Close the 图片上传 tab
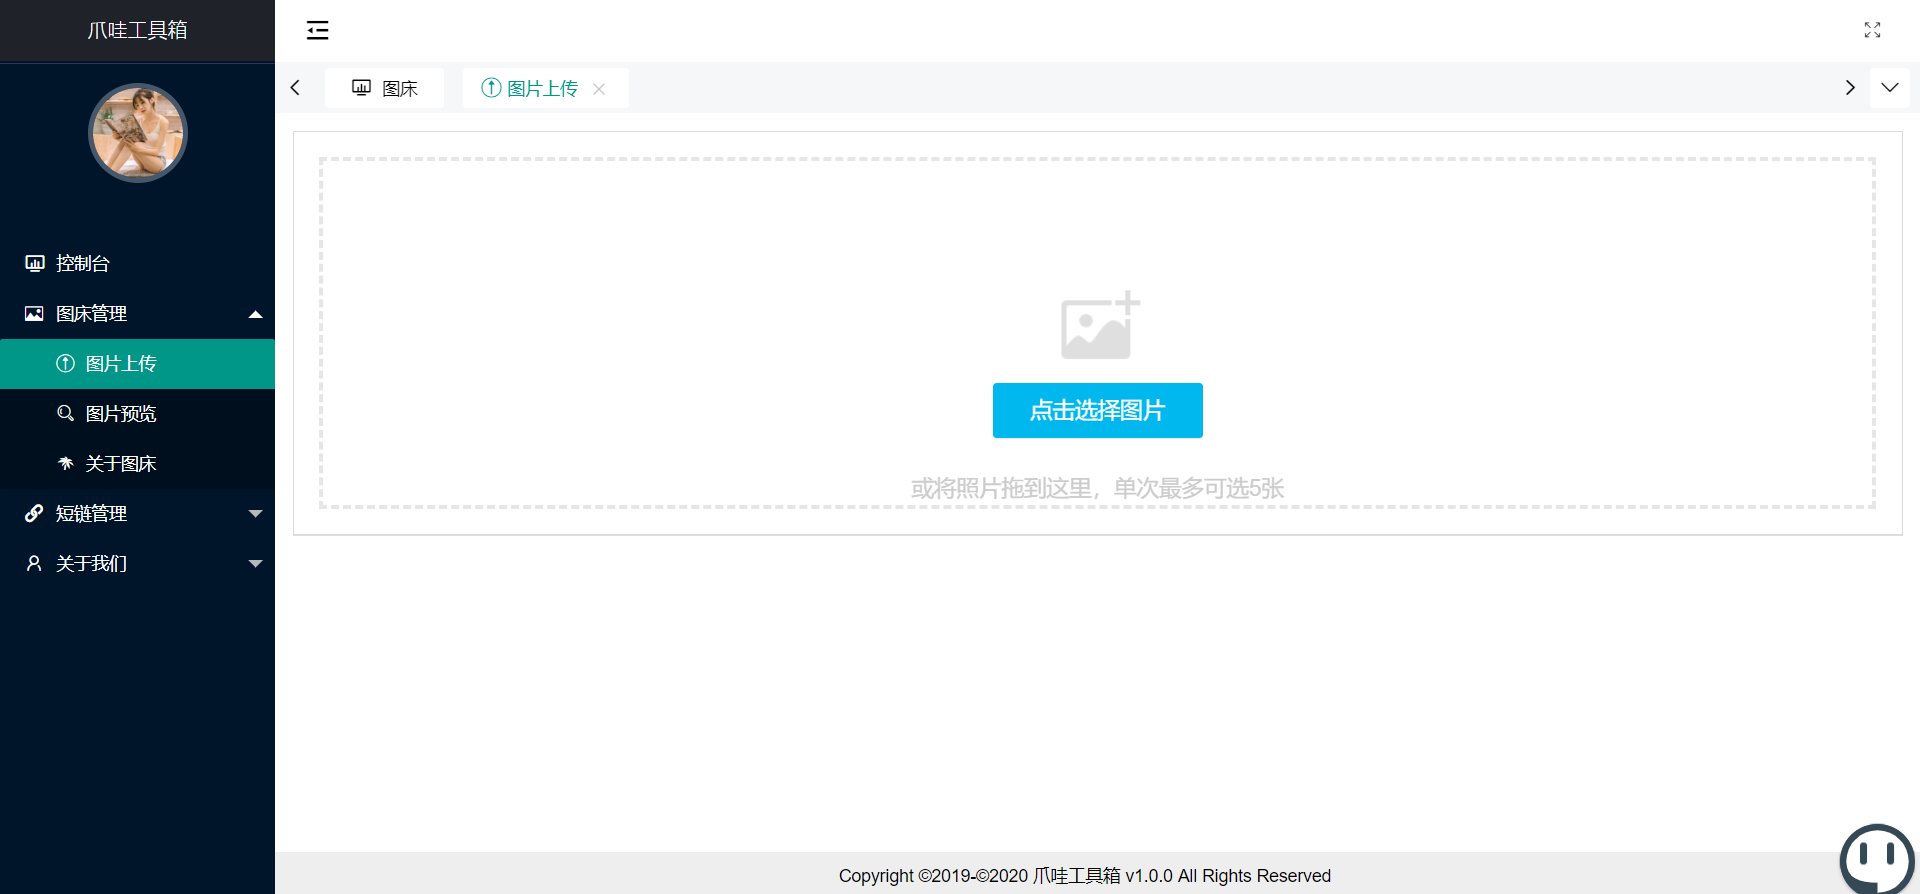The height and width of the screenshot is (894, 1920). 599,89
